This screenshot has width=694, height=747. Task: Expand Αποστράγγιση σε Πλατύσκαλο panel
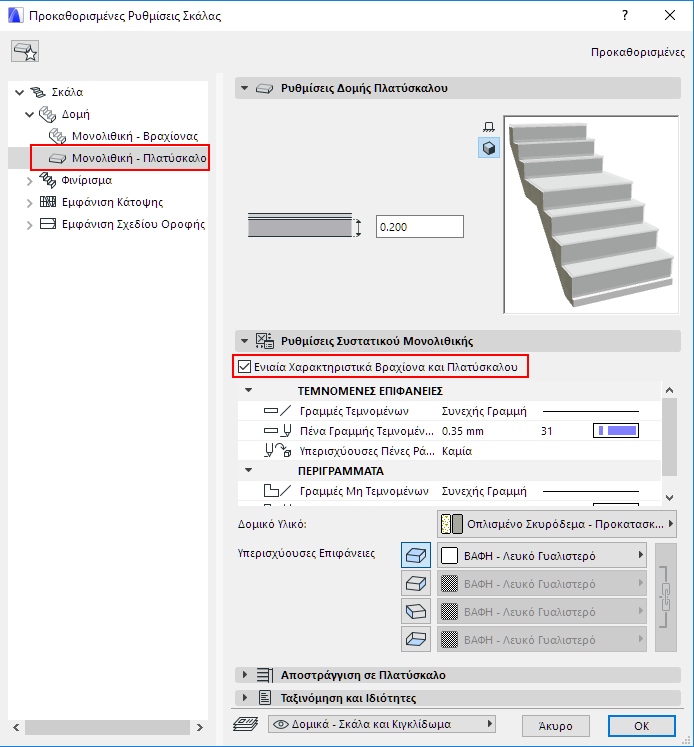[244, 675]
